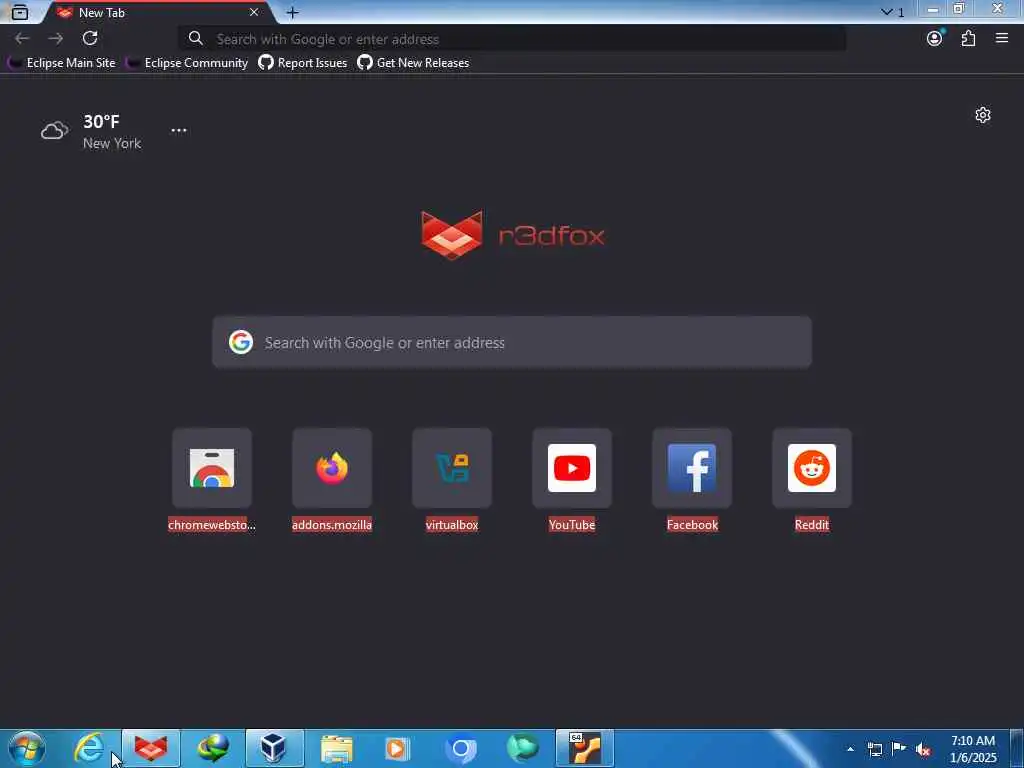
Task: Launch Internet Explorer from the taskbar
Action: [89, 748]
